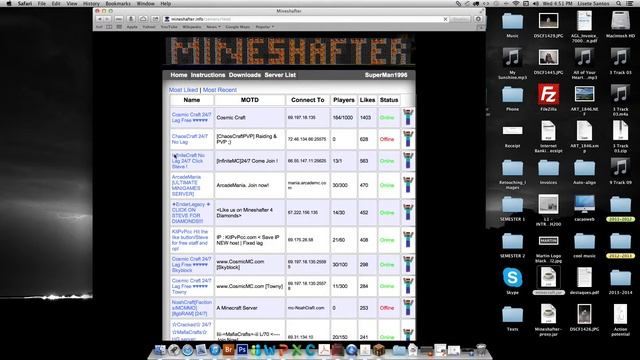The width and height of the screenshot is (640, 360).
Task: Open Finder from the dock
Action: tap(160, 350)
